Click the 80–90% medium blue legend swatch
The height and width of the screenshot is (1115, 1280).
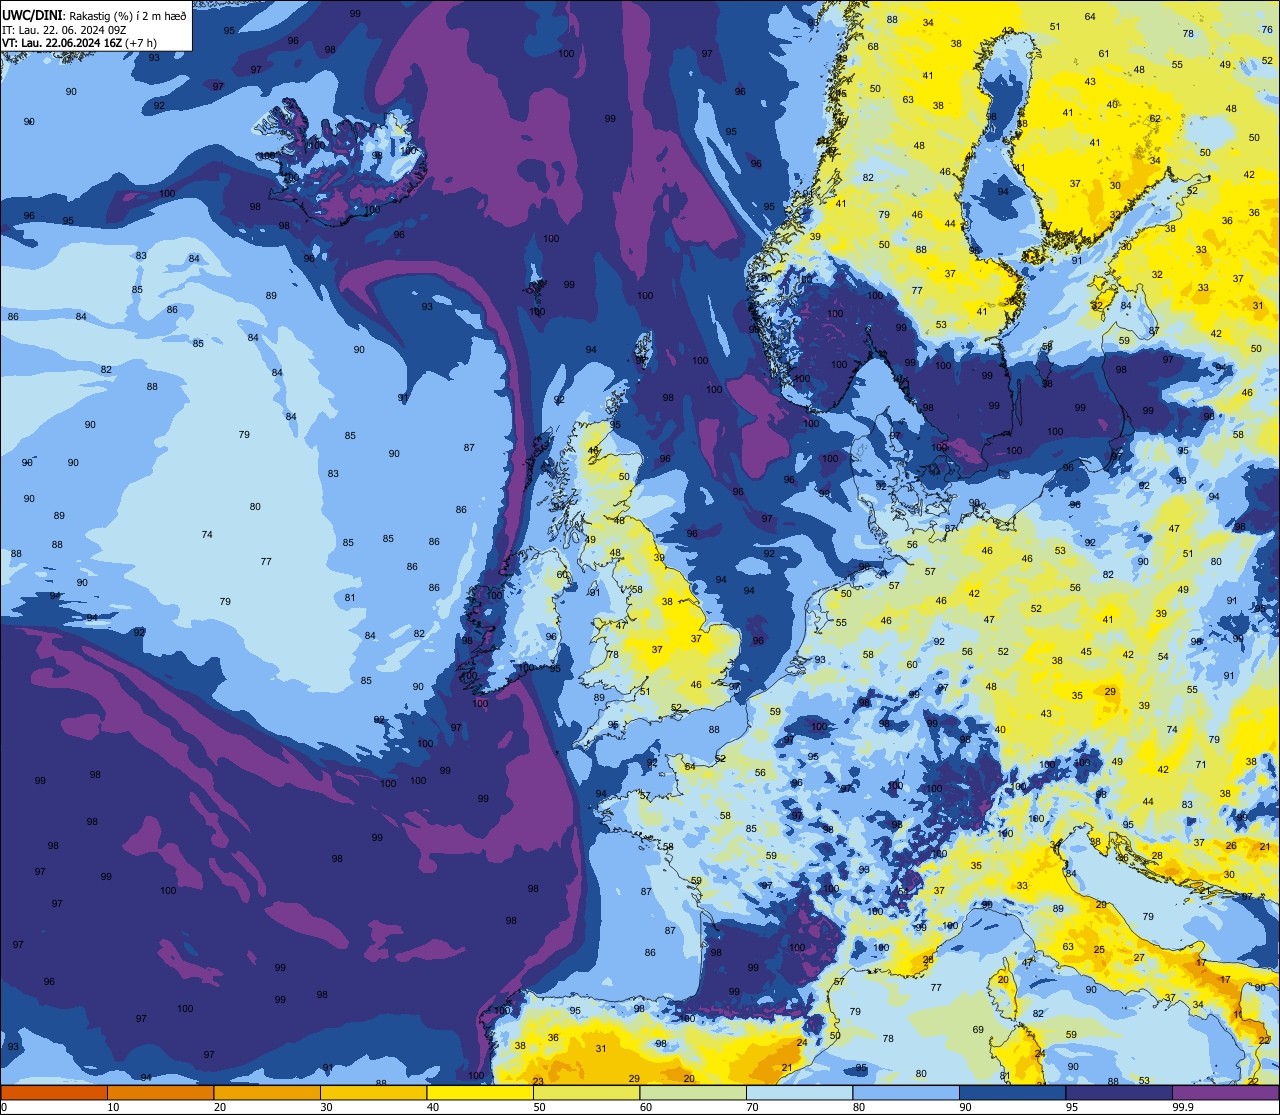tap(906, 1092)
